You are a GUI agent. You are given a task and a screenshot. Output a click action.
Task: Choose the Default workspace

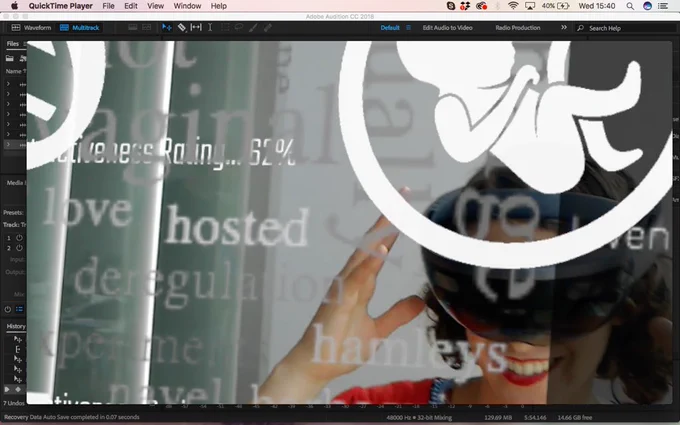click(x=390, y=27)
